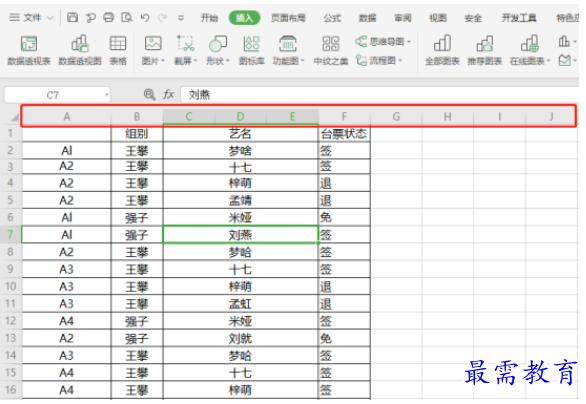Screen dimensions: 586x404
Task: Click the 功能图 icon
Action: pos(288,44)
